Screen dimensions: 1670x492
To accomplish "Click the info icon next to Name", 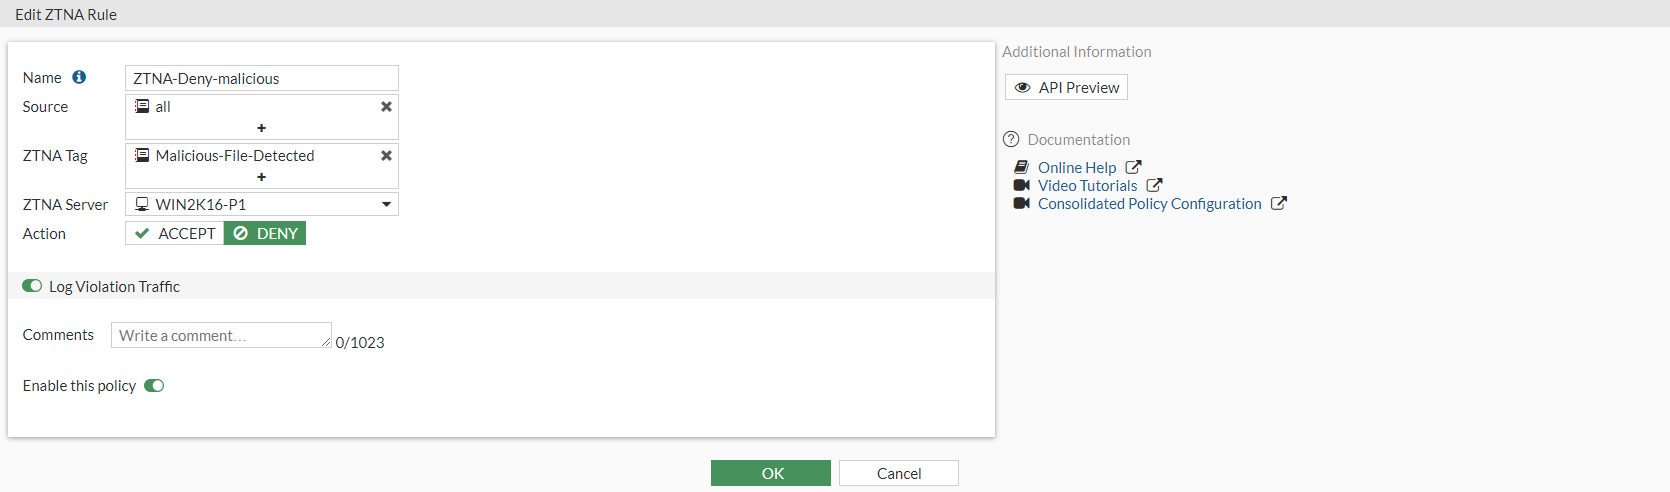I will (x=79, y=77).
